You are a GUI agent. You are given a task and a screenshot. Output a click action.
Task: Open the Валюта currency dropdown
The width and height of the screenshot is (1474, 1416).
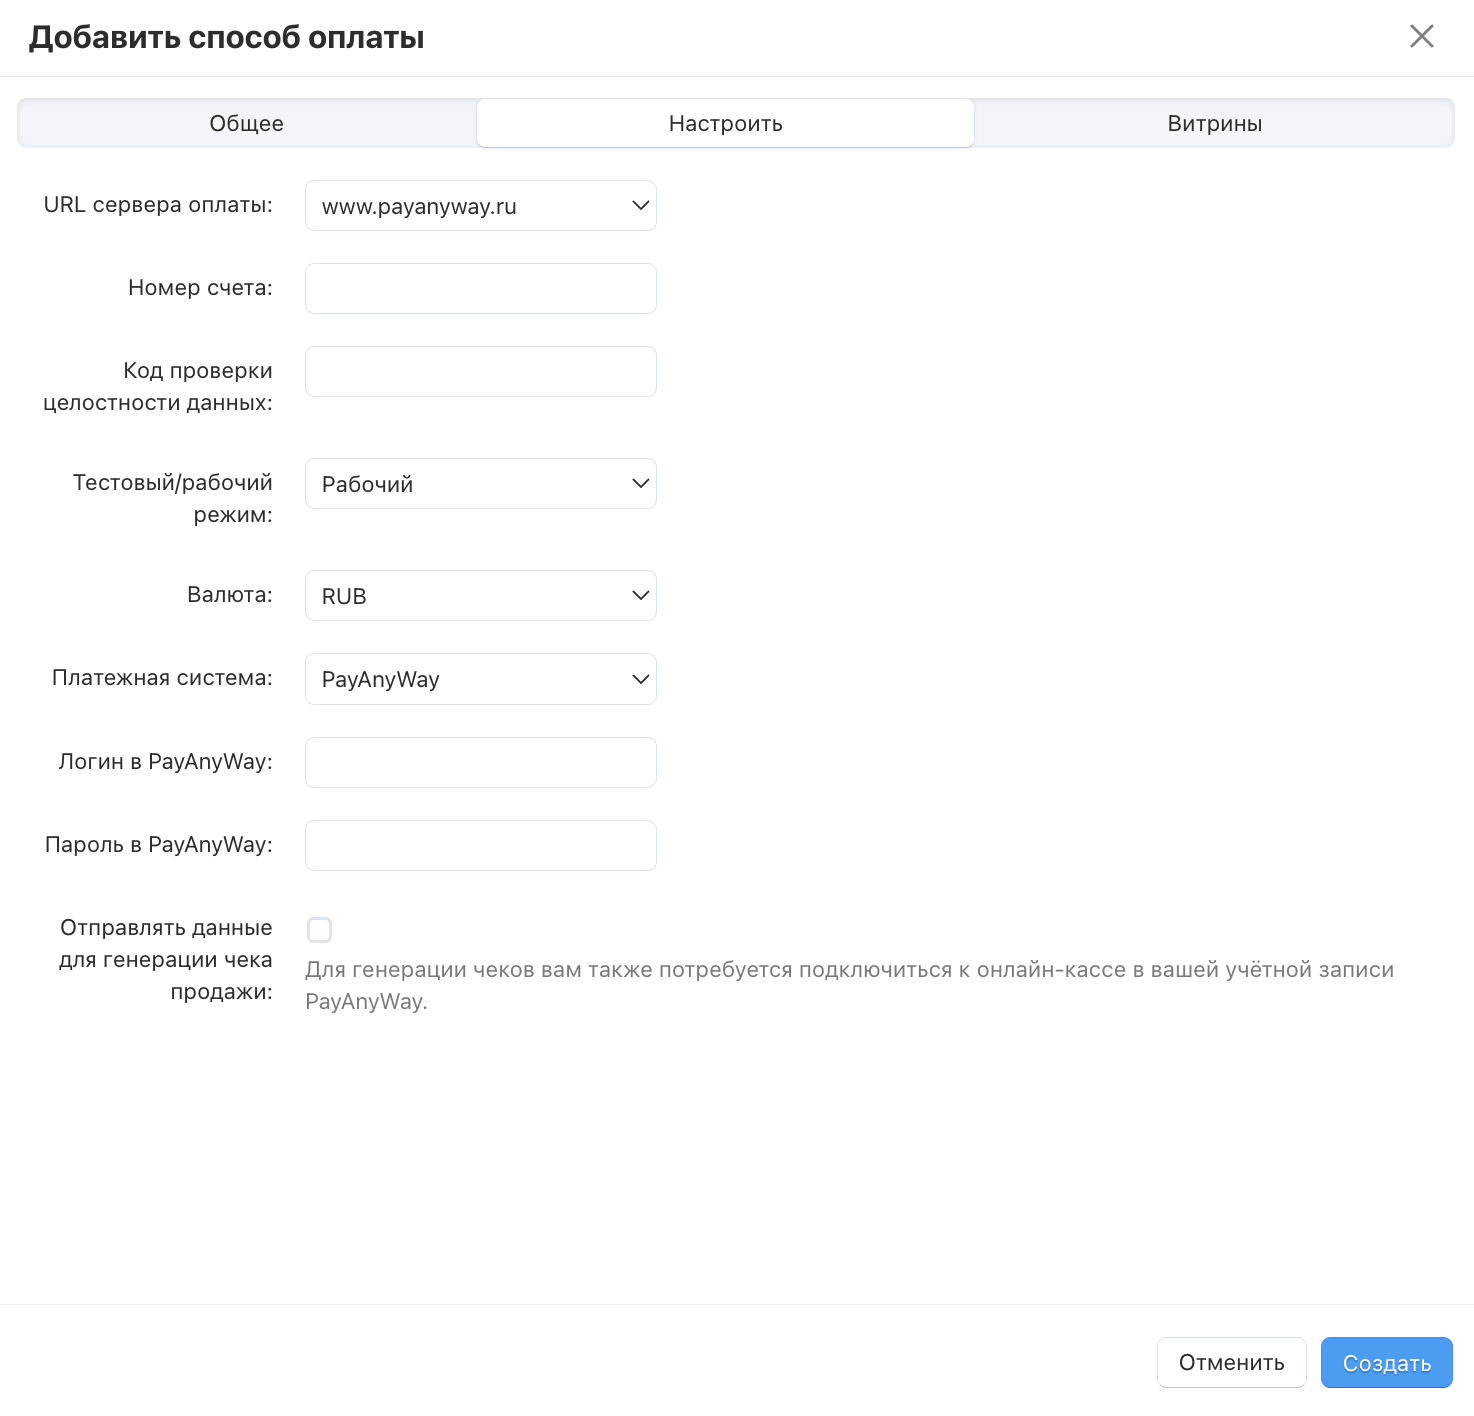[480, 596]
